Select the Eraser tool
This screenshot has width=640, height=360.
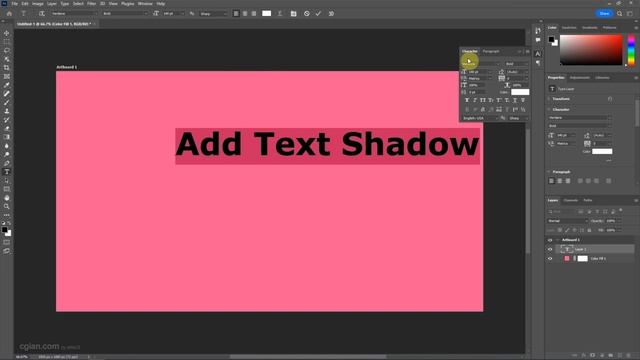coord(7,129)
